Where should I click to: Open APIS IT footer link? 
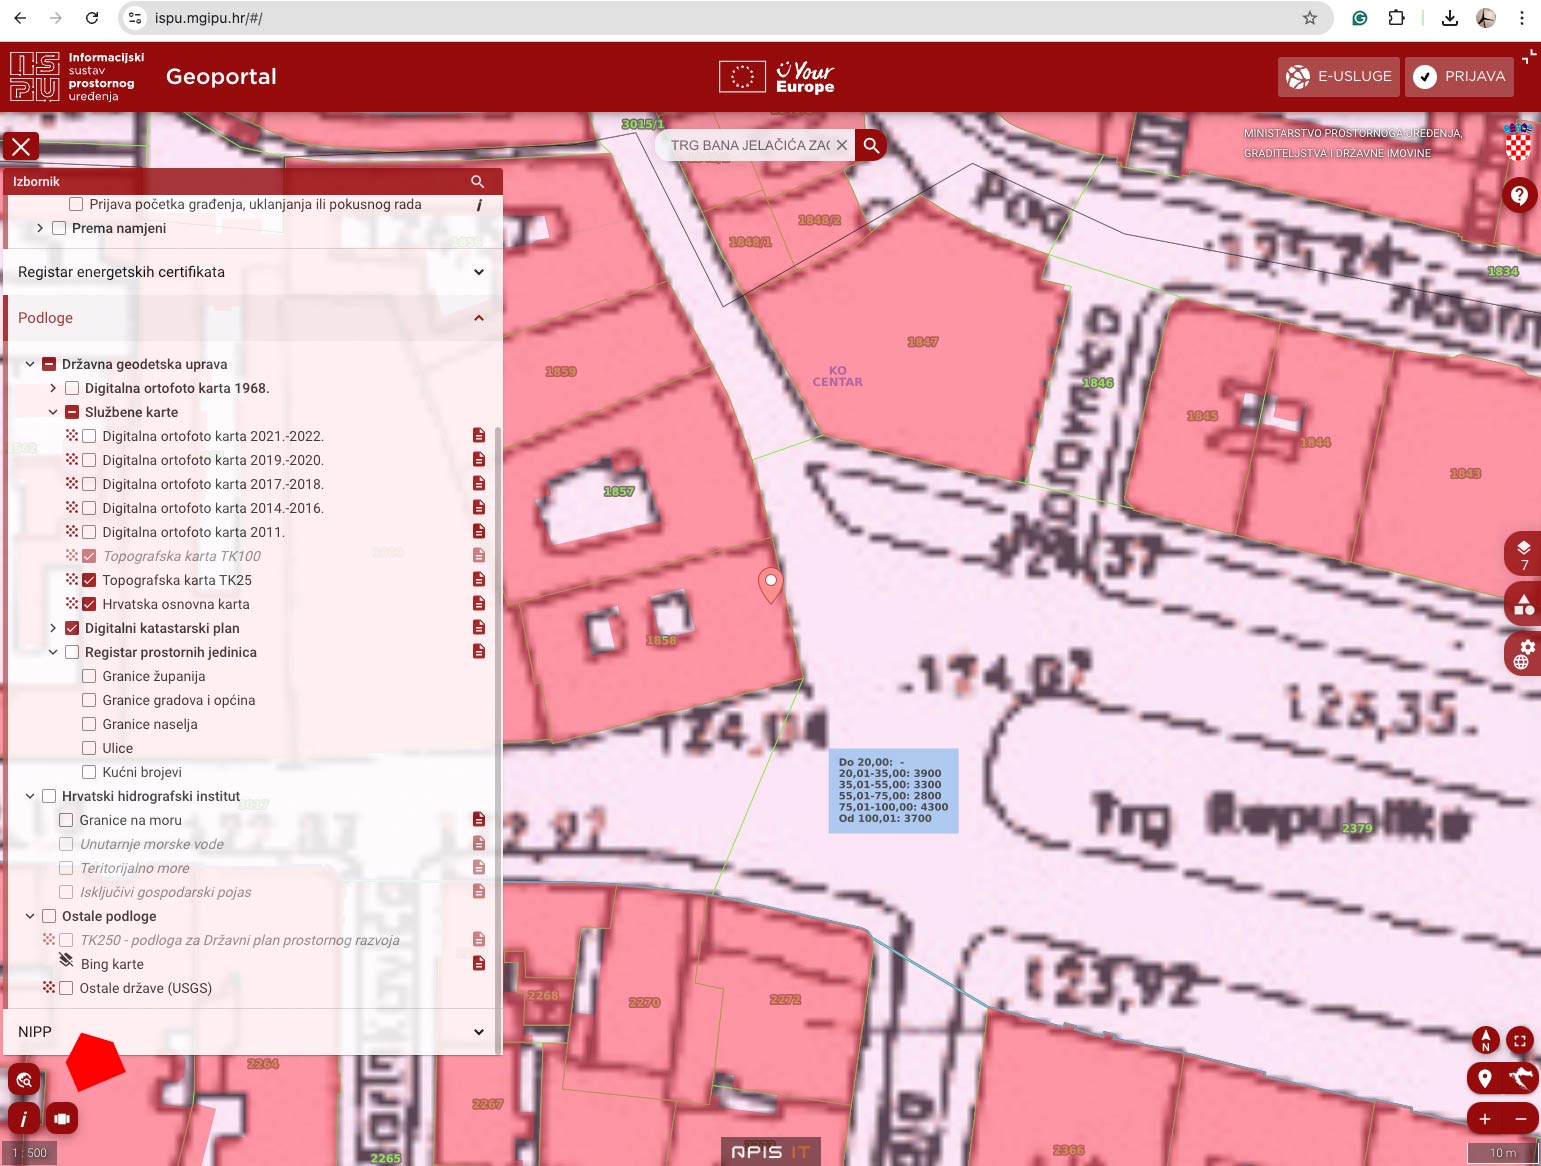pyautogui.click(x=771, y=1152)
